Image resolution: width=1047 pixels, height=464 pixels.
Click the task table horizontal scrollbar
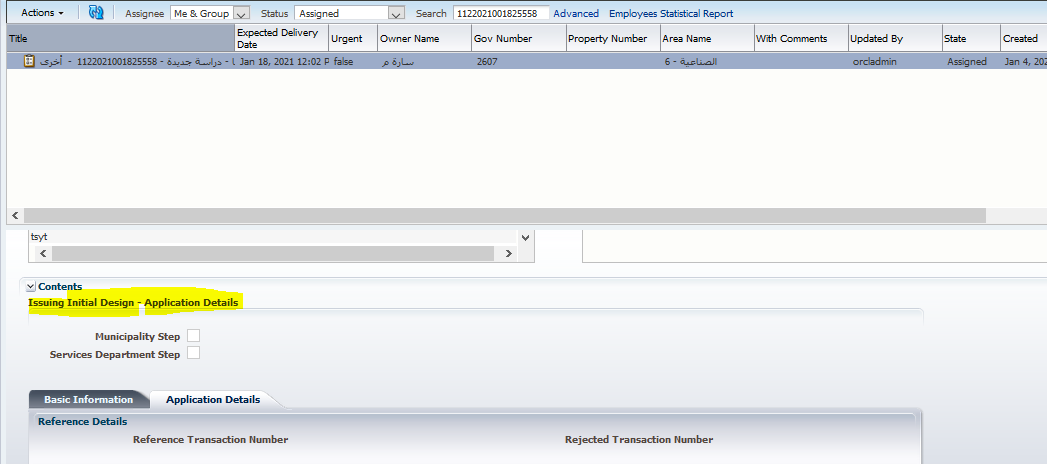tap(504, 216)
